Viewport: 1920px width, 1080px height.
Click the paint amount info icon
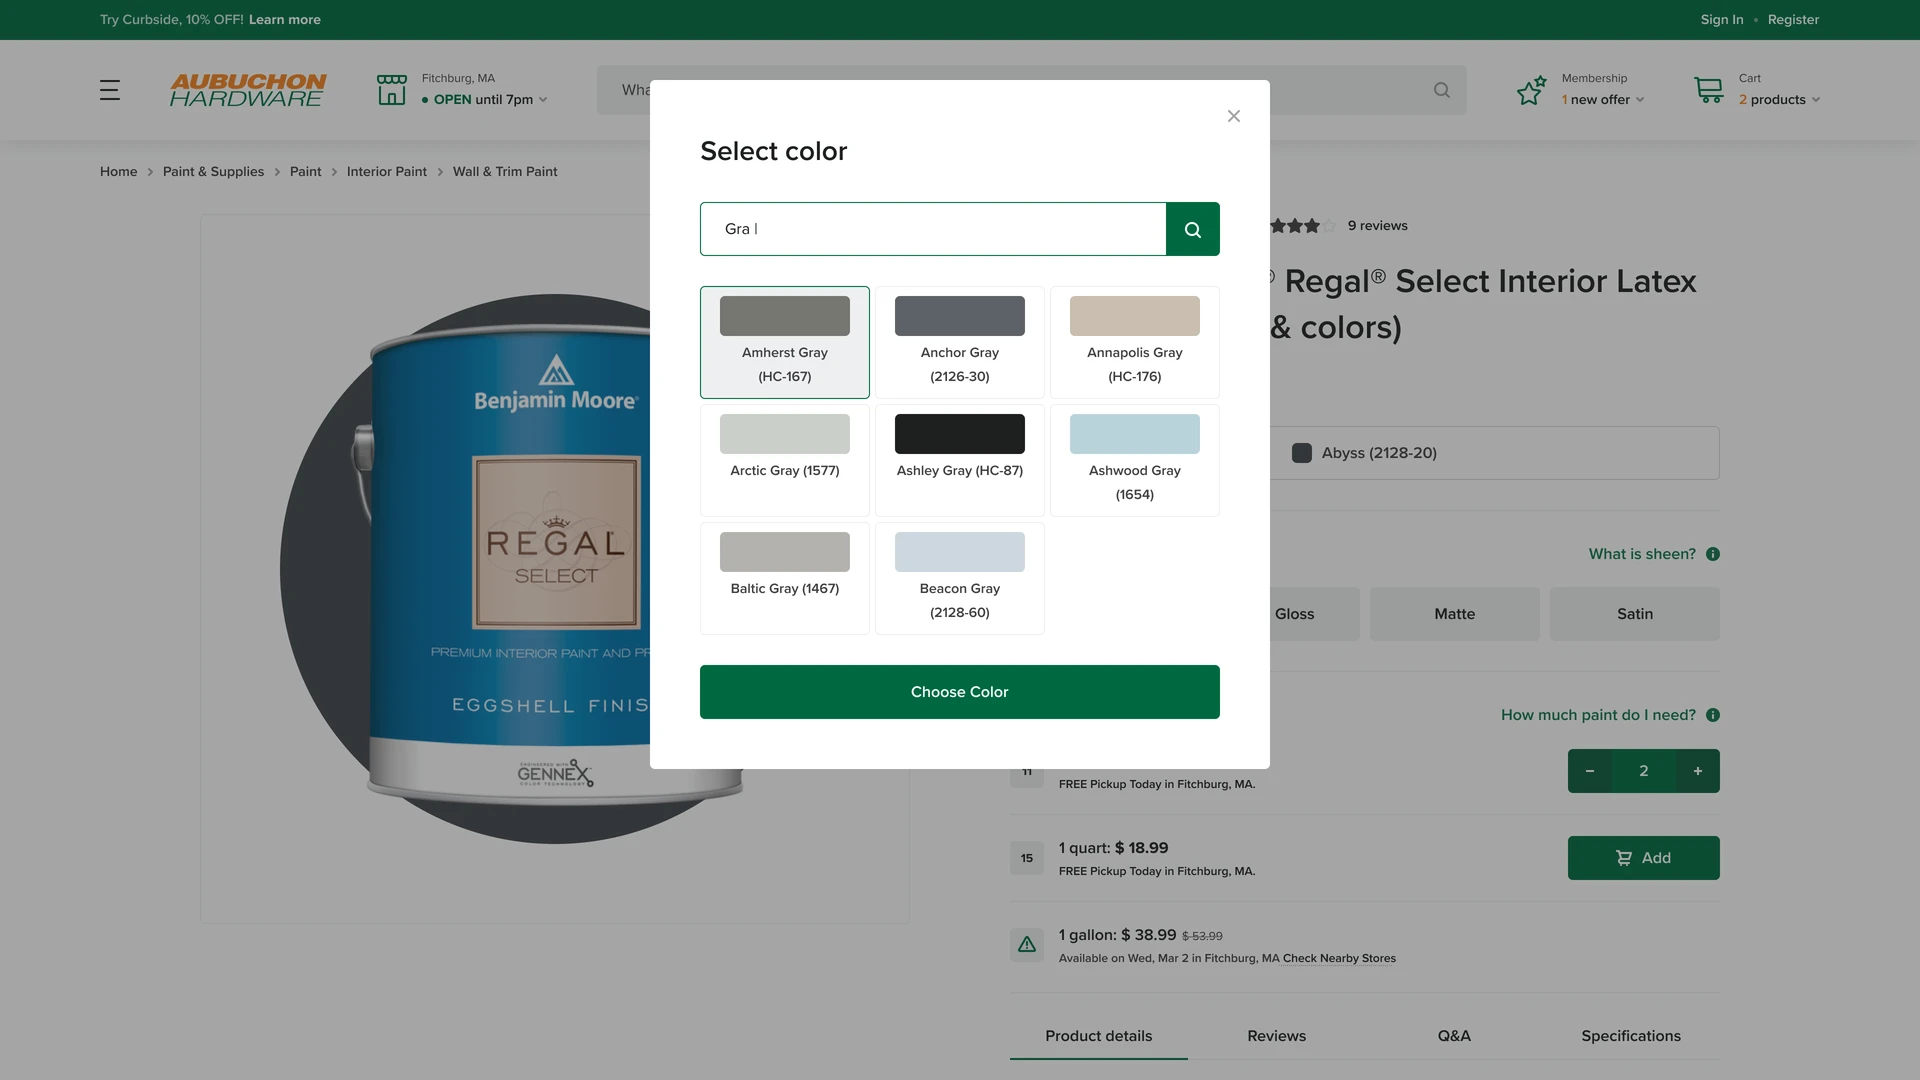click(x=1713, y=715)
